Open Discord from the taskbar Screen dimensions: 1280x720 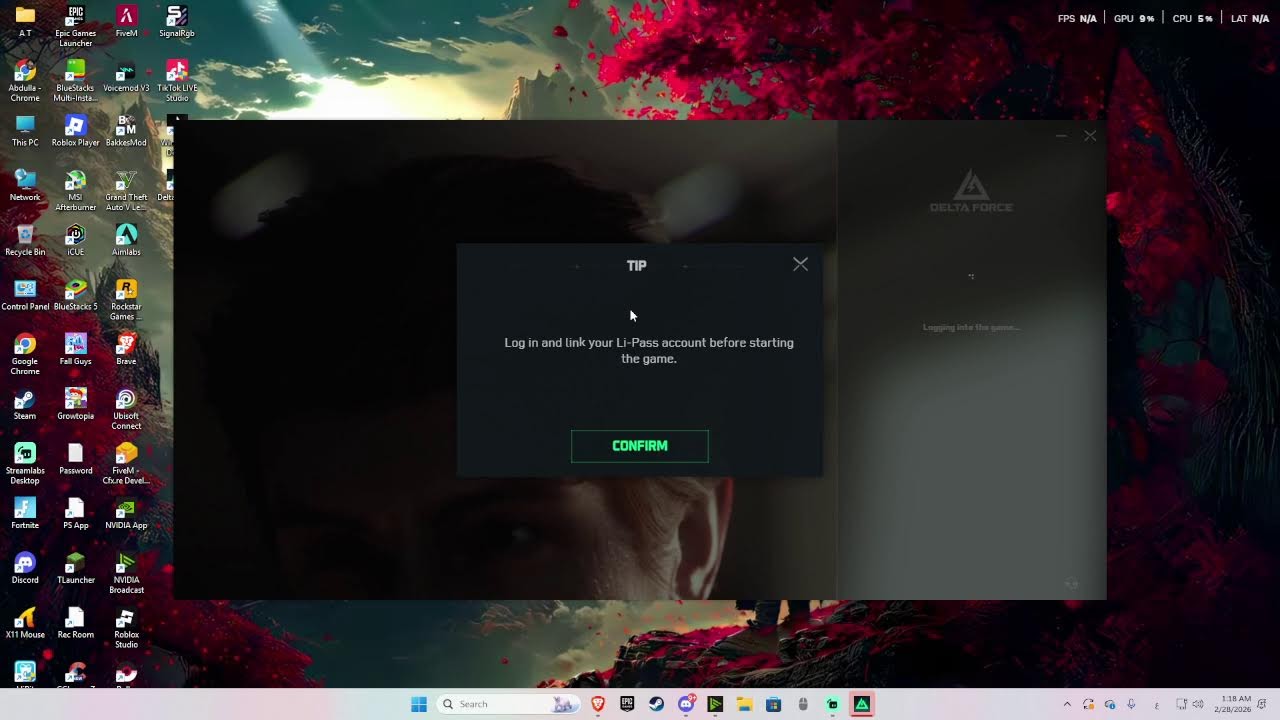[686, 704]
